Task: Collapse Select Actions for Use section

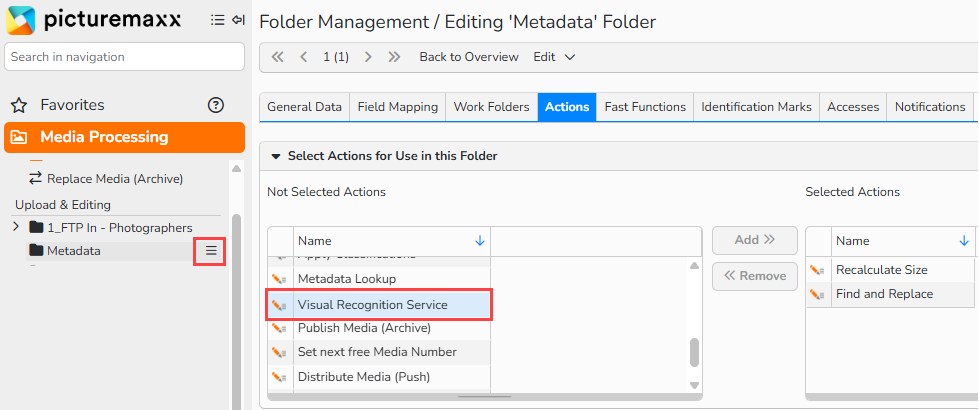Action: tap(277, 156)
